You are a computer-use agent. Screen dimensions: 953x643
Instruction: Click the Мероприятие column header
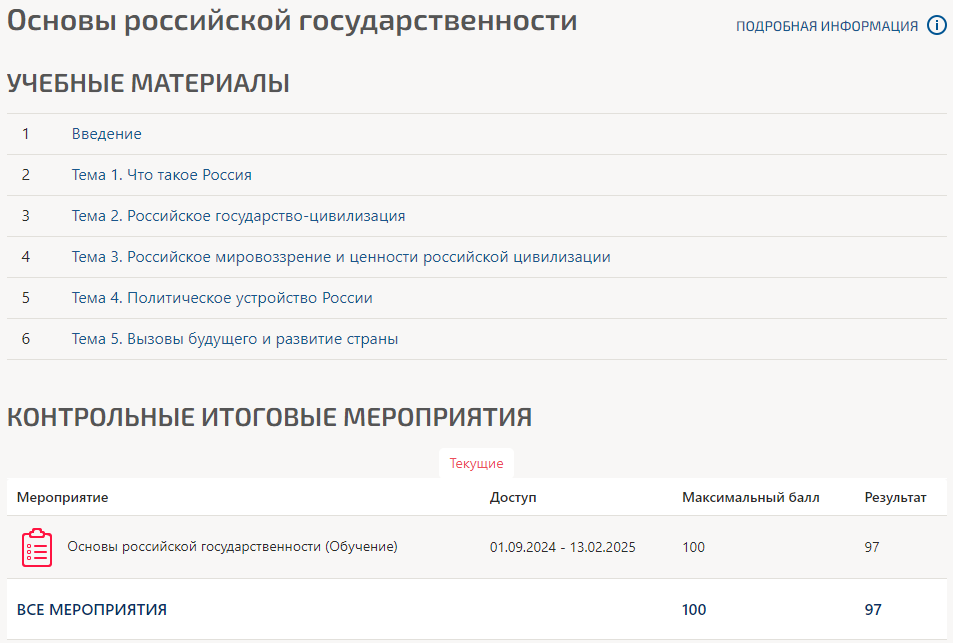[63, 497]
